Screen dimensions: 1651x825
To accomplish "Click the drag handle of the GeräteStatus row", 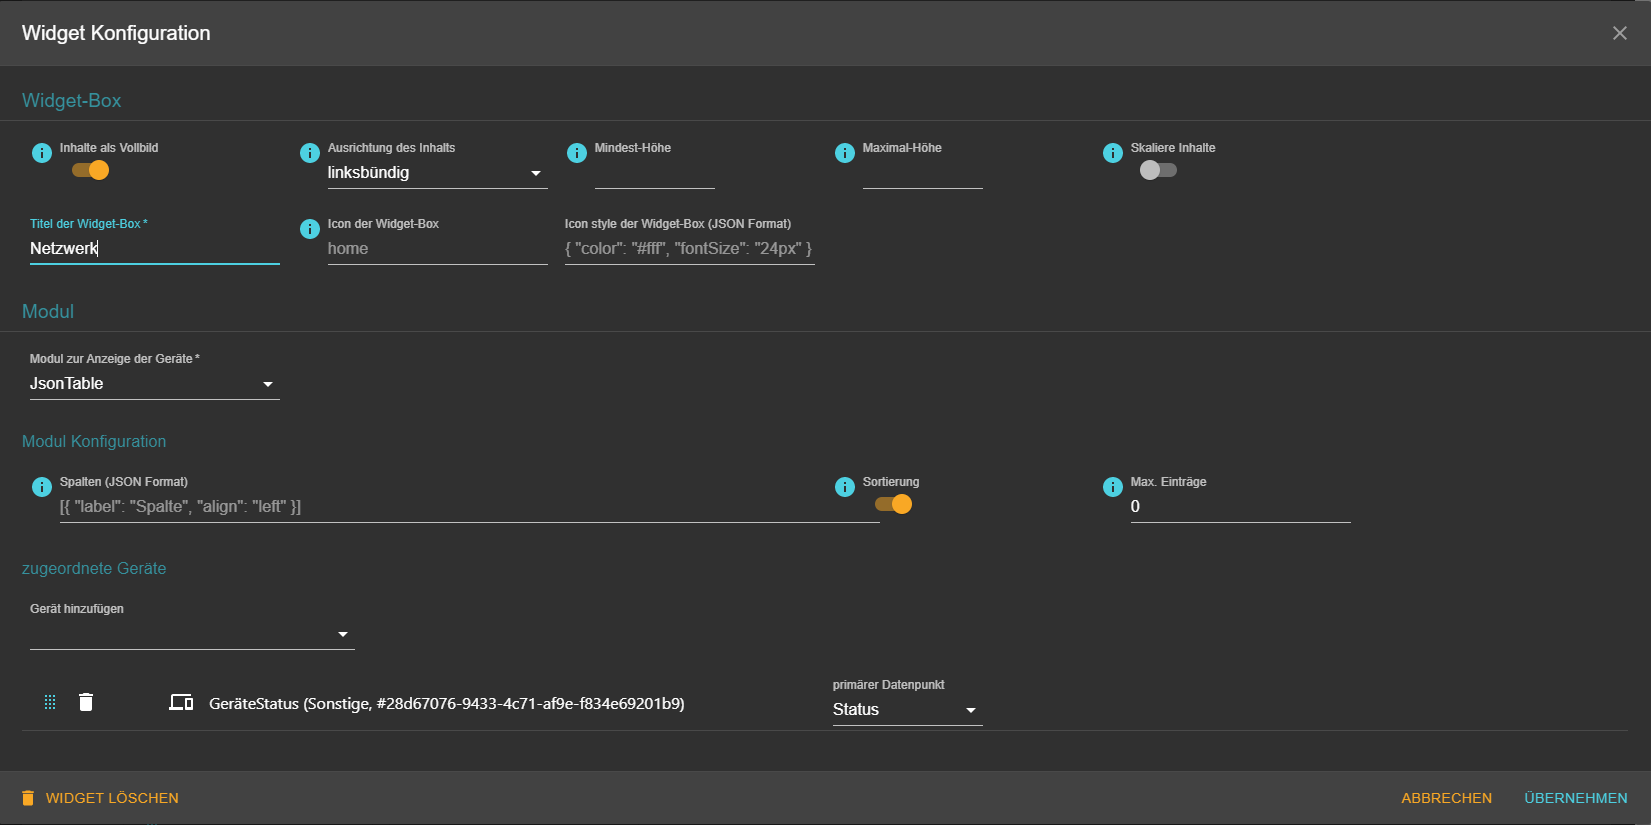I will (x=50, y=702).
